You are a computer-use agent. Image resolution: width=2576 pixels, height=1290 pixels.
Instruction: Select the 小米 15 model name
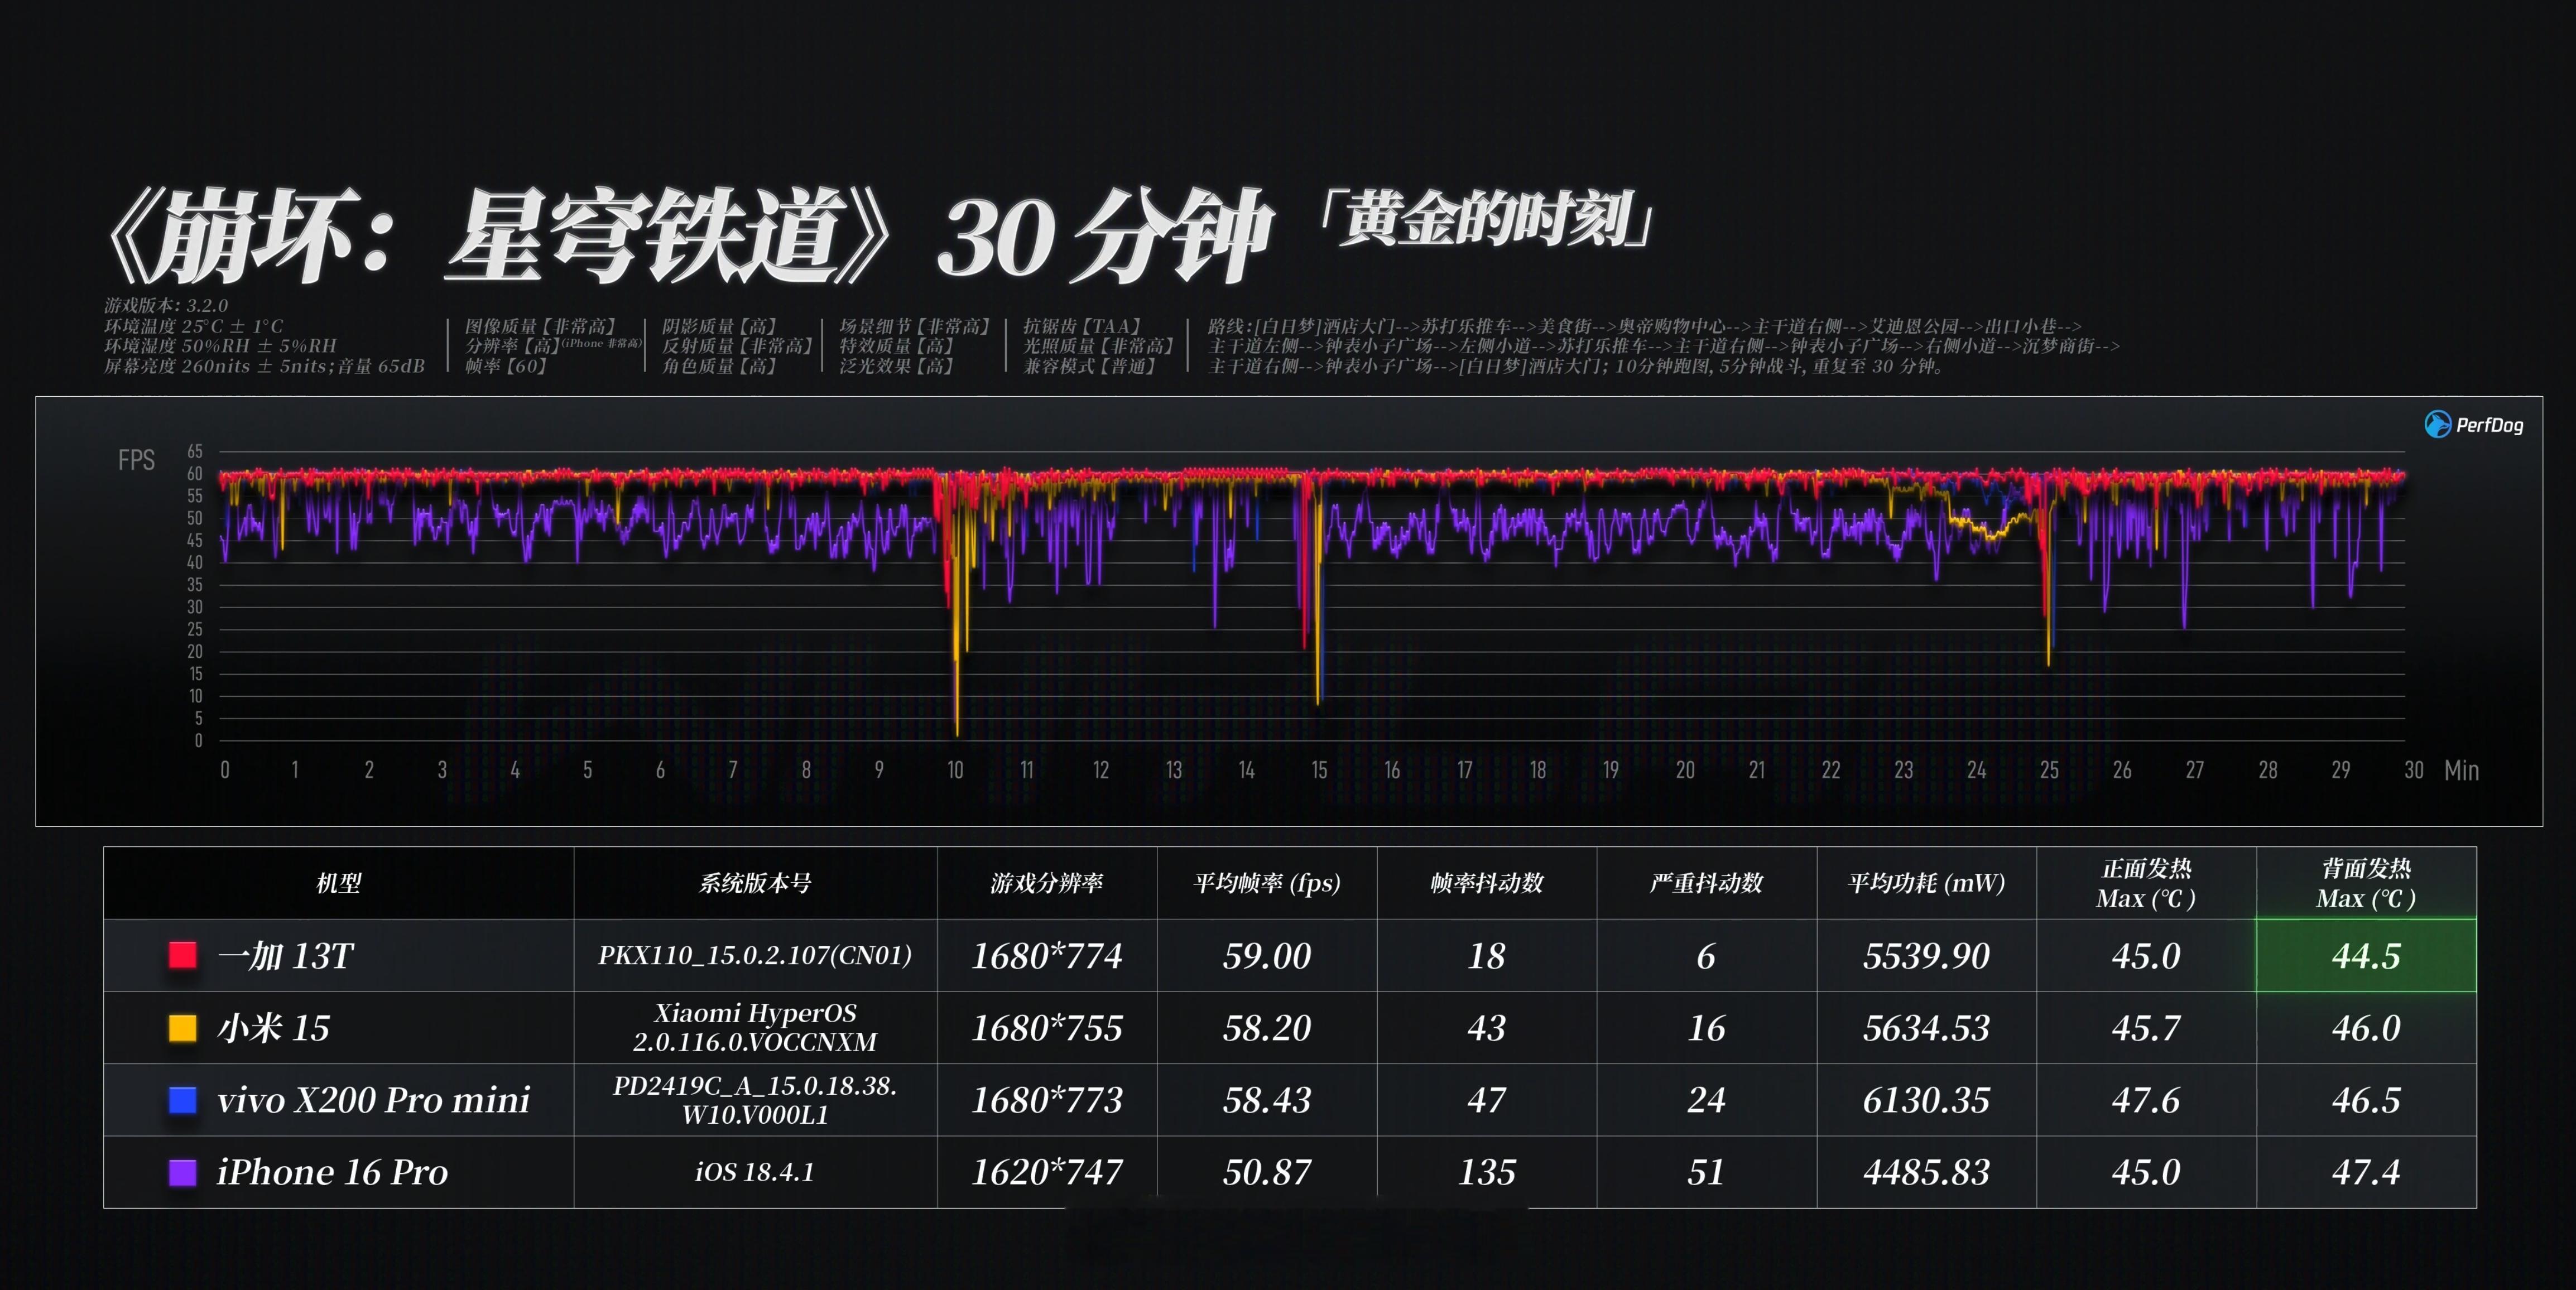pyautogui.click(x=273, y=1028)
